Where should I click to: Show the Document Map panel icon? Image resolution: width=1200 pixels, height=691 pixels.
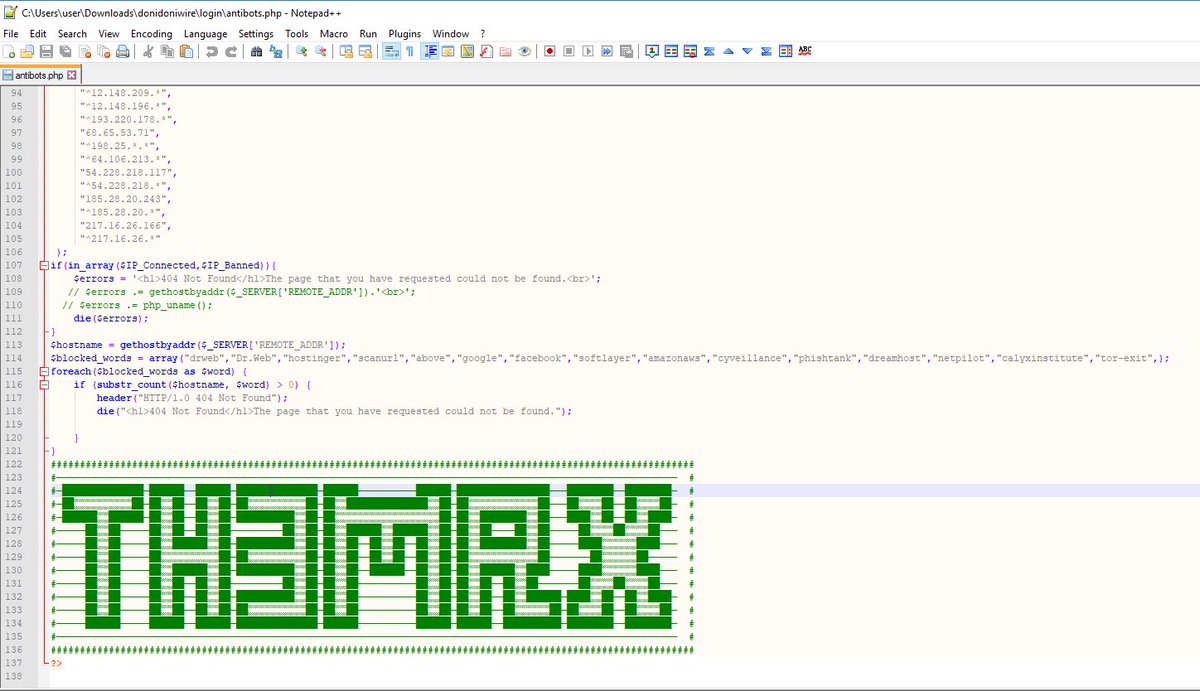click(x=467, y=51)
